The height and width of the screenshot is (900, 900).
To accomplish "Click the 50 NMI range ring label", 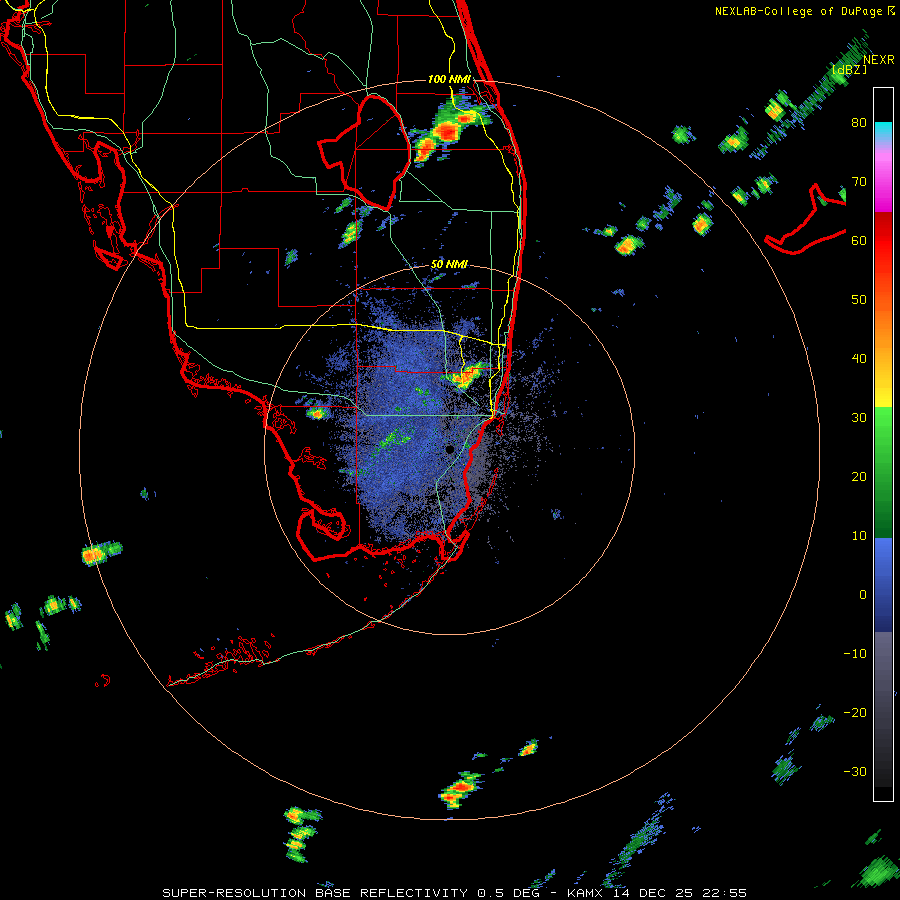I will [449, 264].
